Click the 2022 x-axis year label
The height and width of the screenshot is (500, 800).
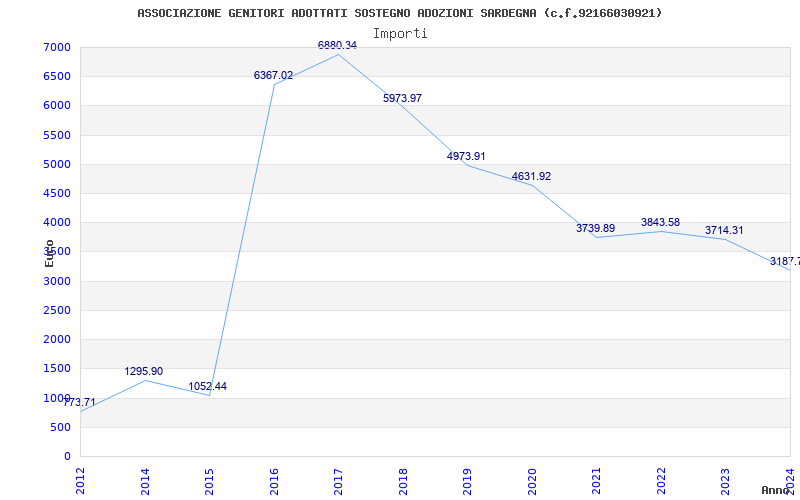[x=661, y=481]
